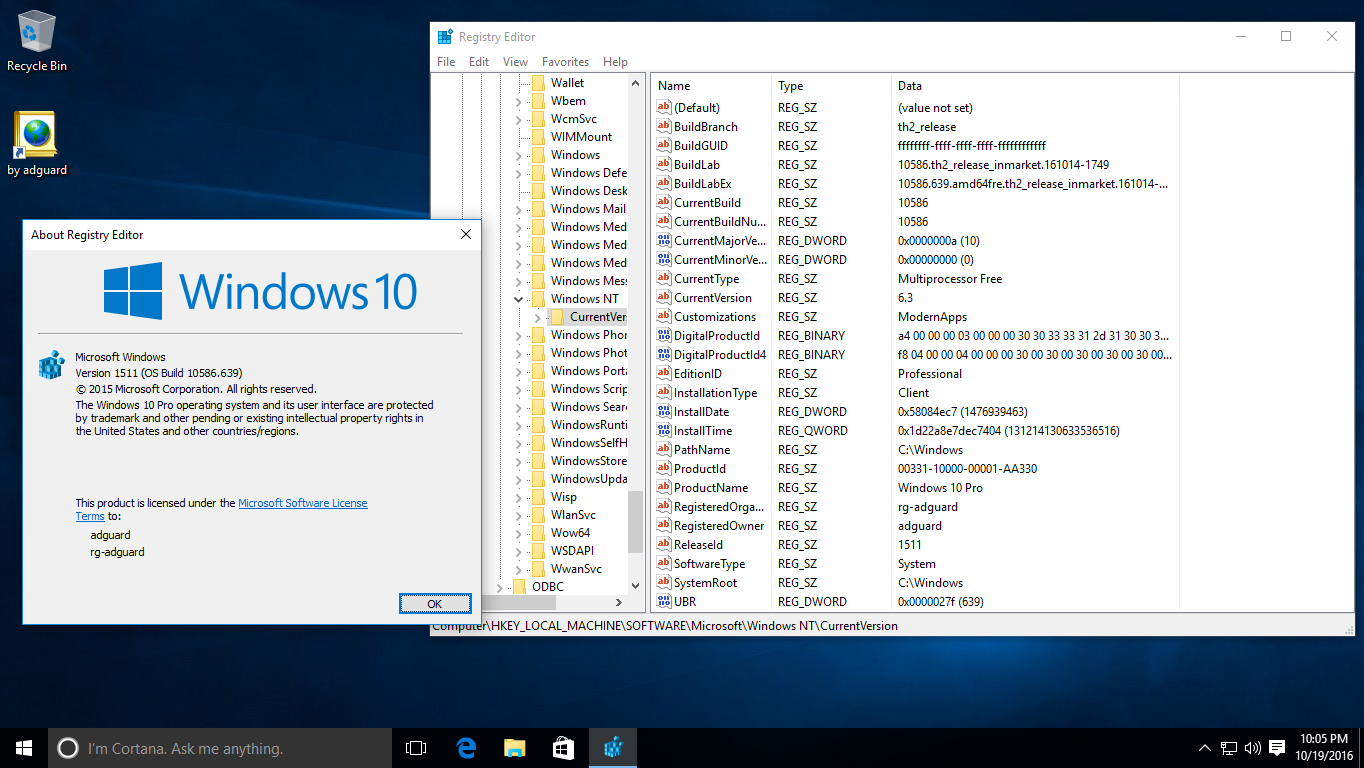Click the Windows Start button
Viewport: 1364px width, 768px height.
pos(24,748)
